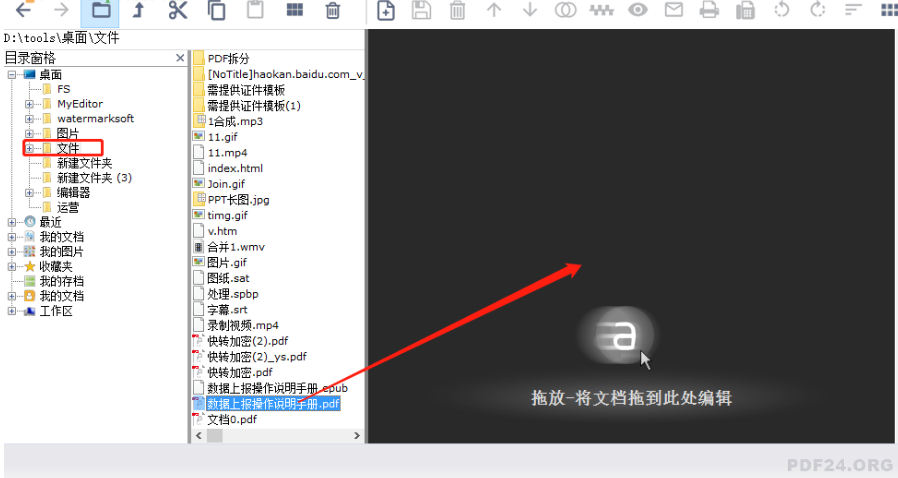Select the 处理.spbp file

point(233,294)
